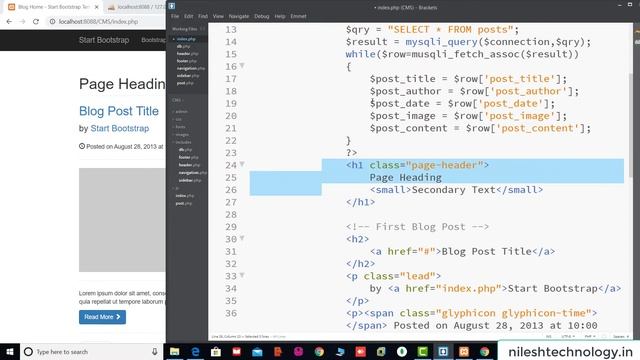Open the Microsoft Store taskbar icon
640x360 pixels.
(x=216, y=351)
